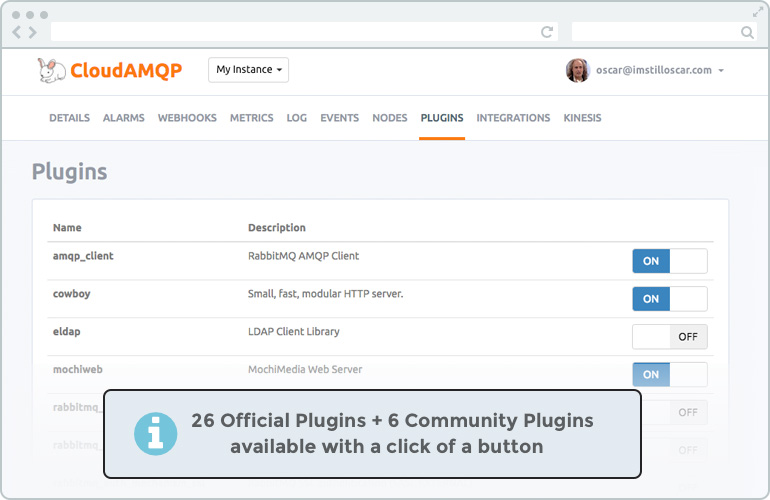Click oscar's profile avatar picture
The height and width of the screenshot is (500, 770).
578,70
